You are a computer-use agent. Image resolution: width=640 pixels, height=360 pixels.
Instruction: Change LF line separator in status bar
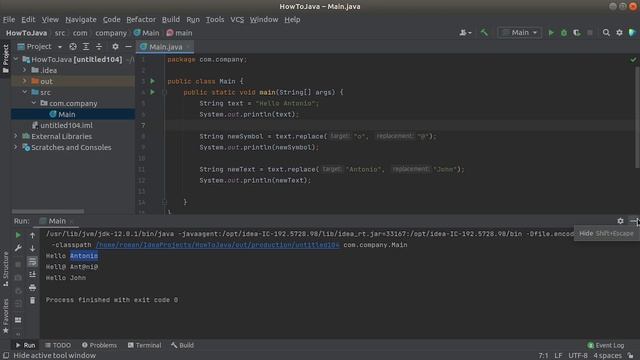[x=558, y=356]
